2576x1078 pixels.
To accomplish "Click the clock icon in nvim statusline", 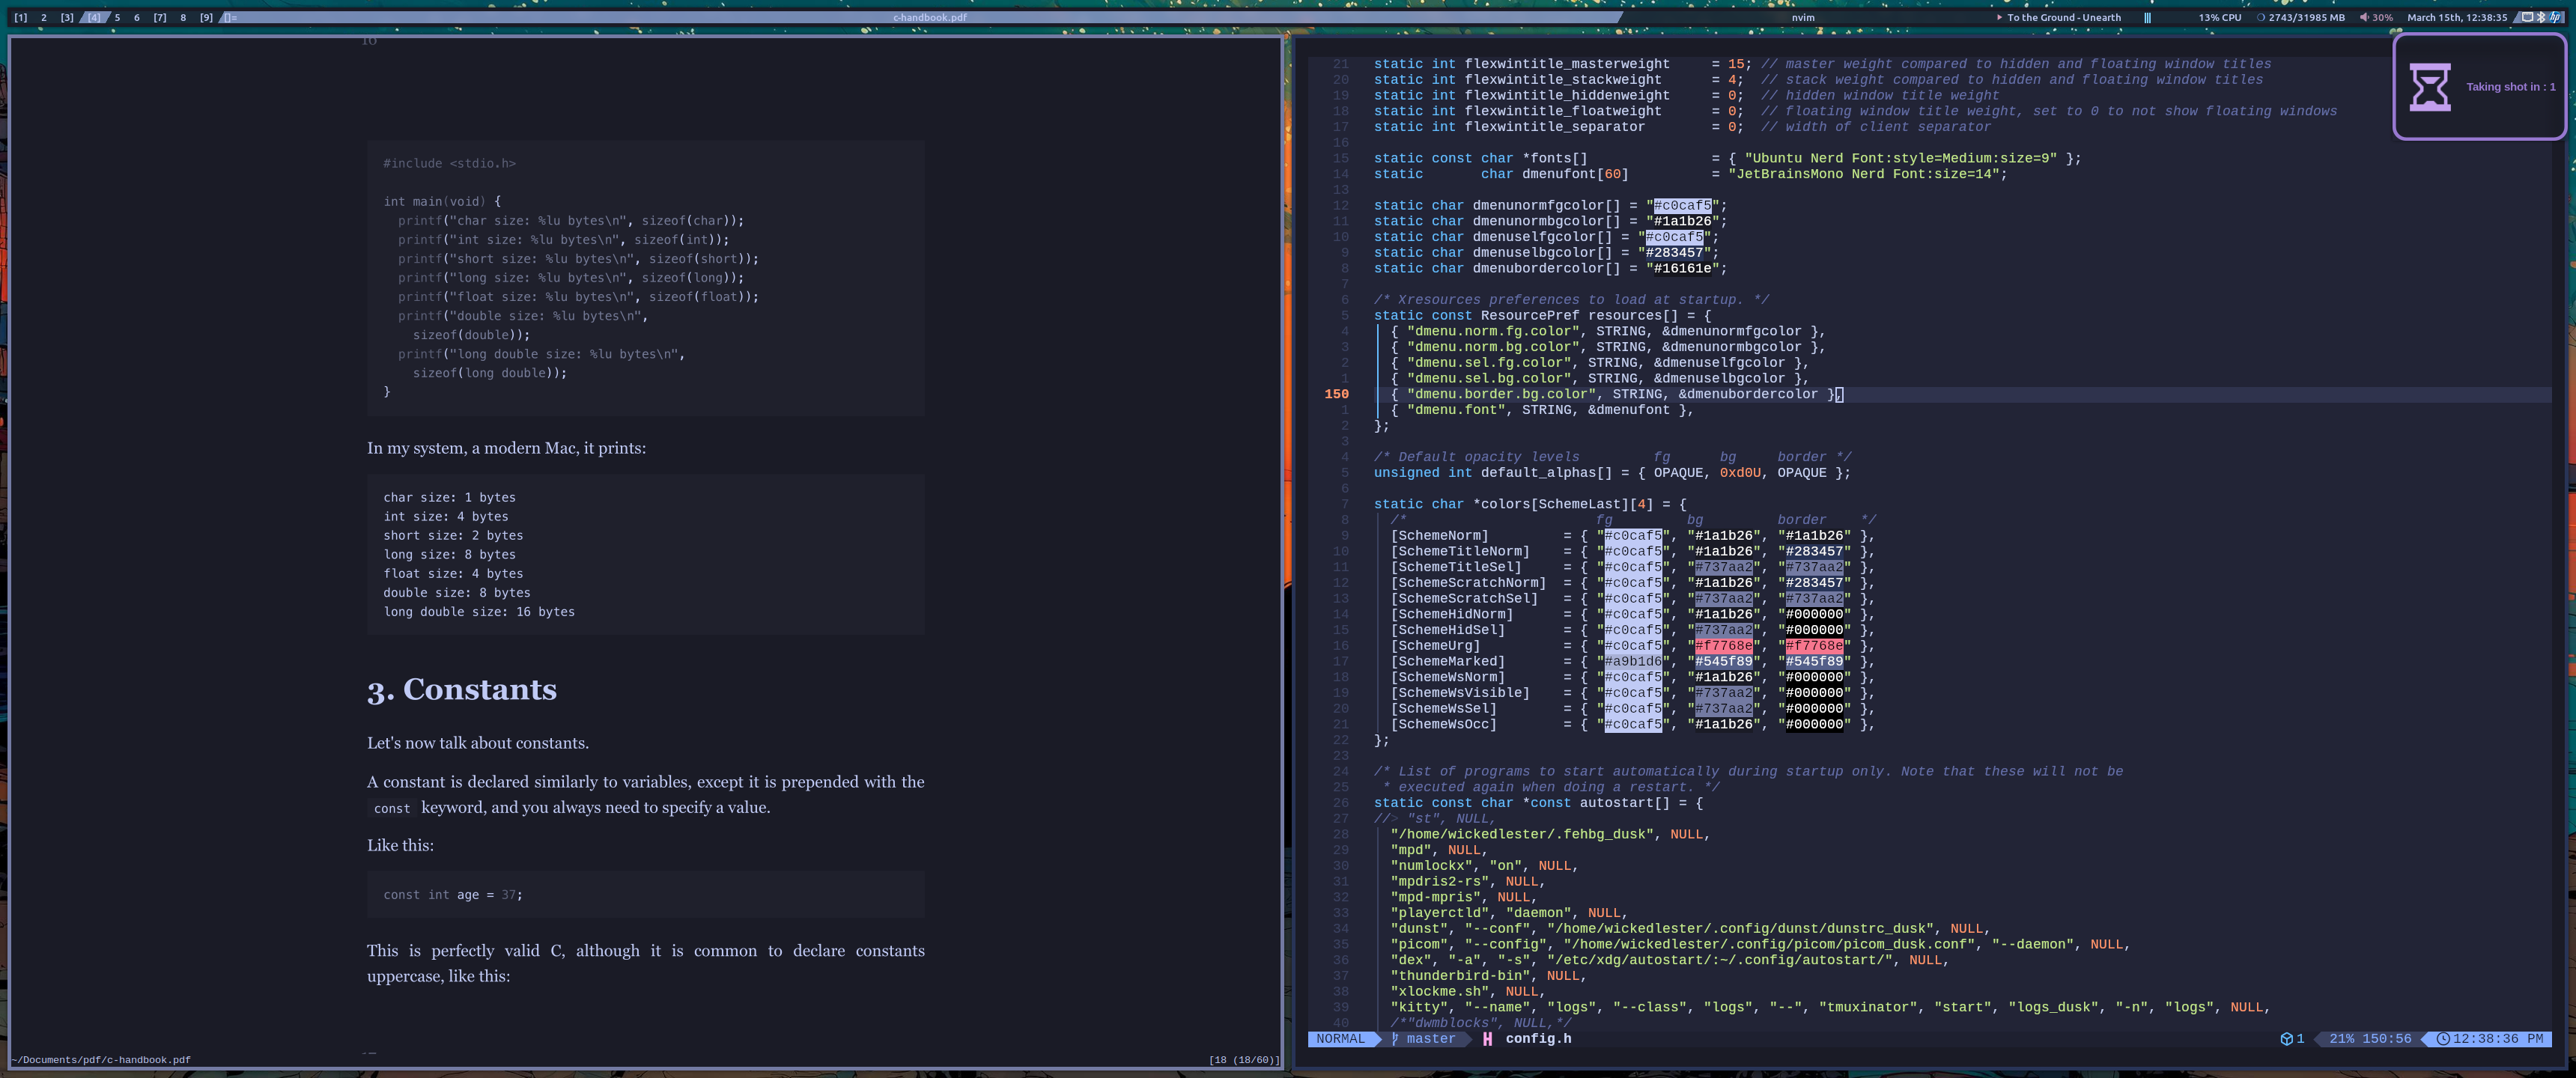I will [2443, 1039].
